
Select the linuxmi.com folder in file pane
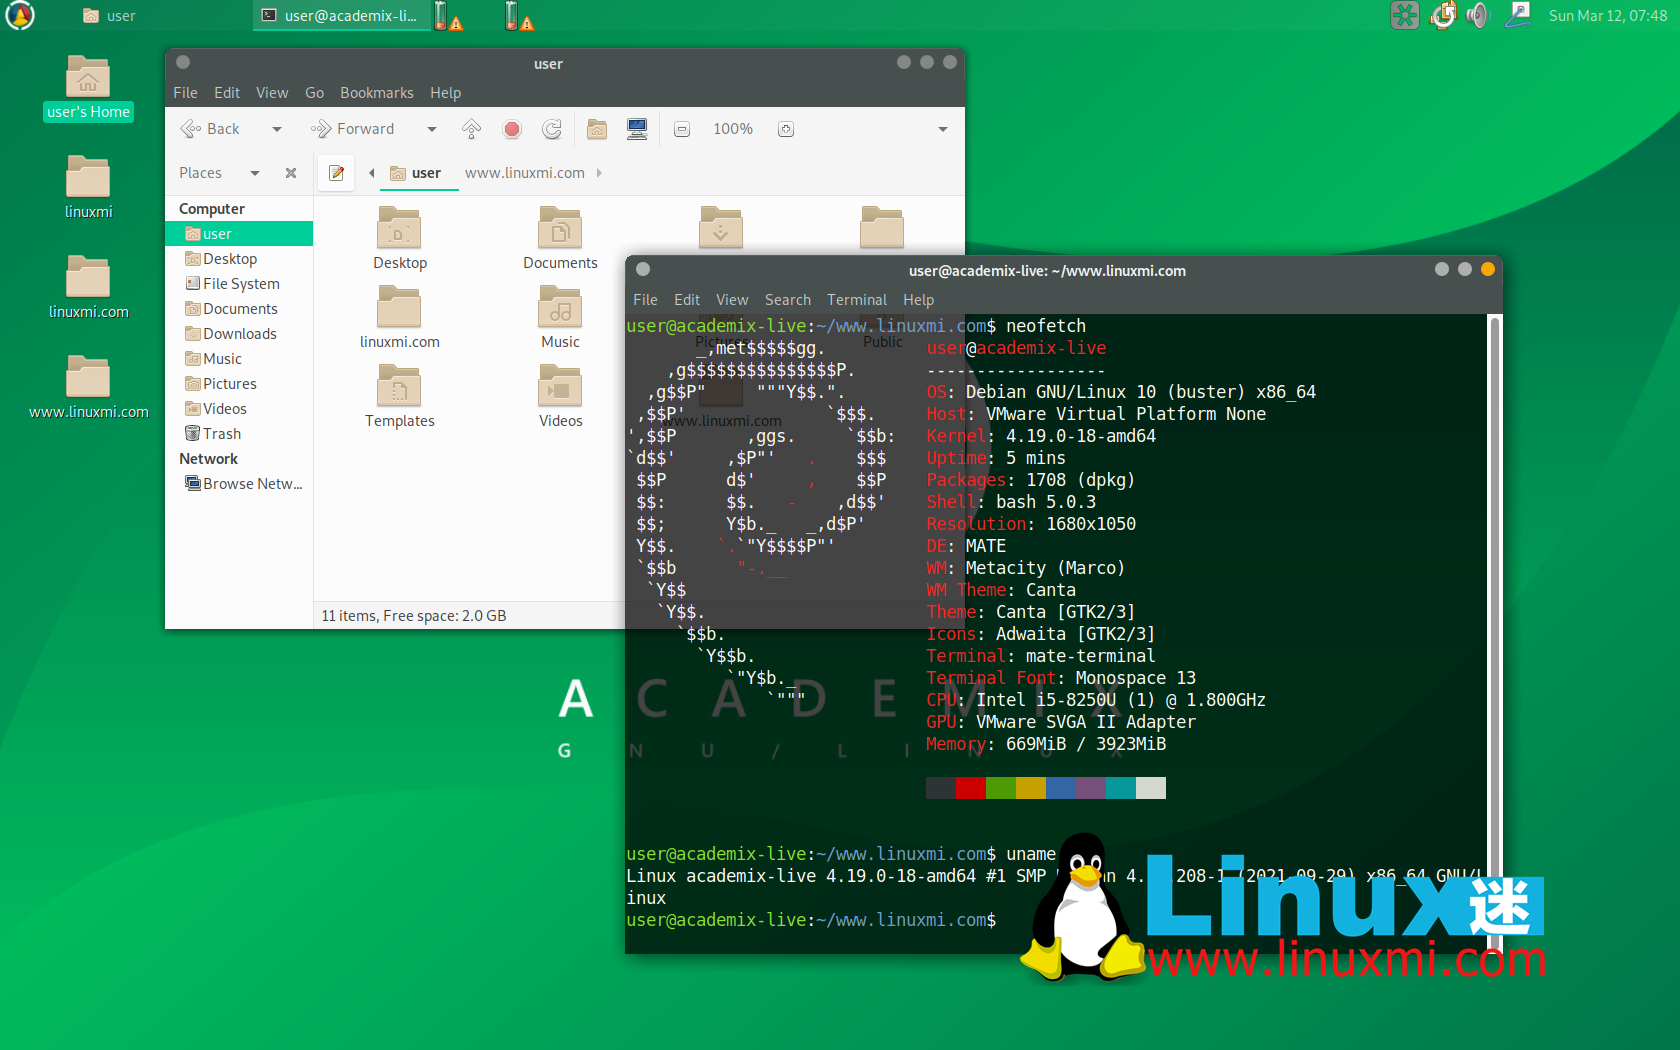point(399,308)
